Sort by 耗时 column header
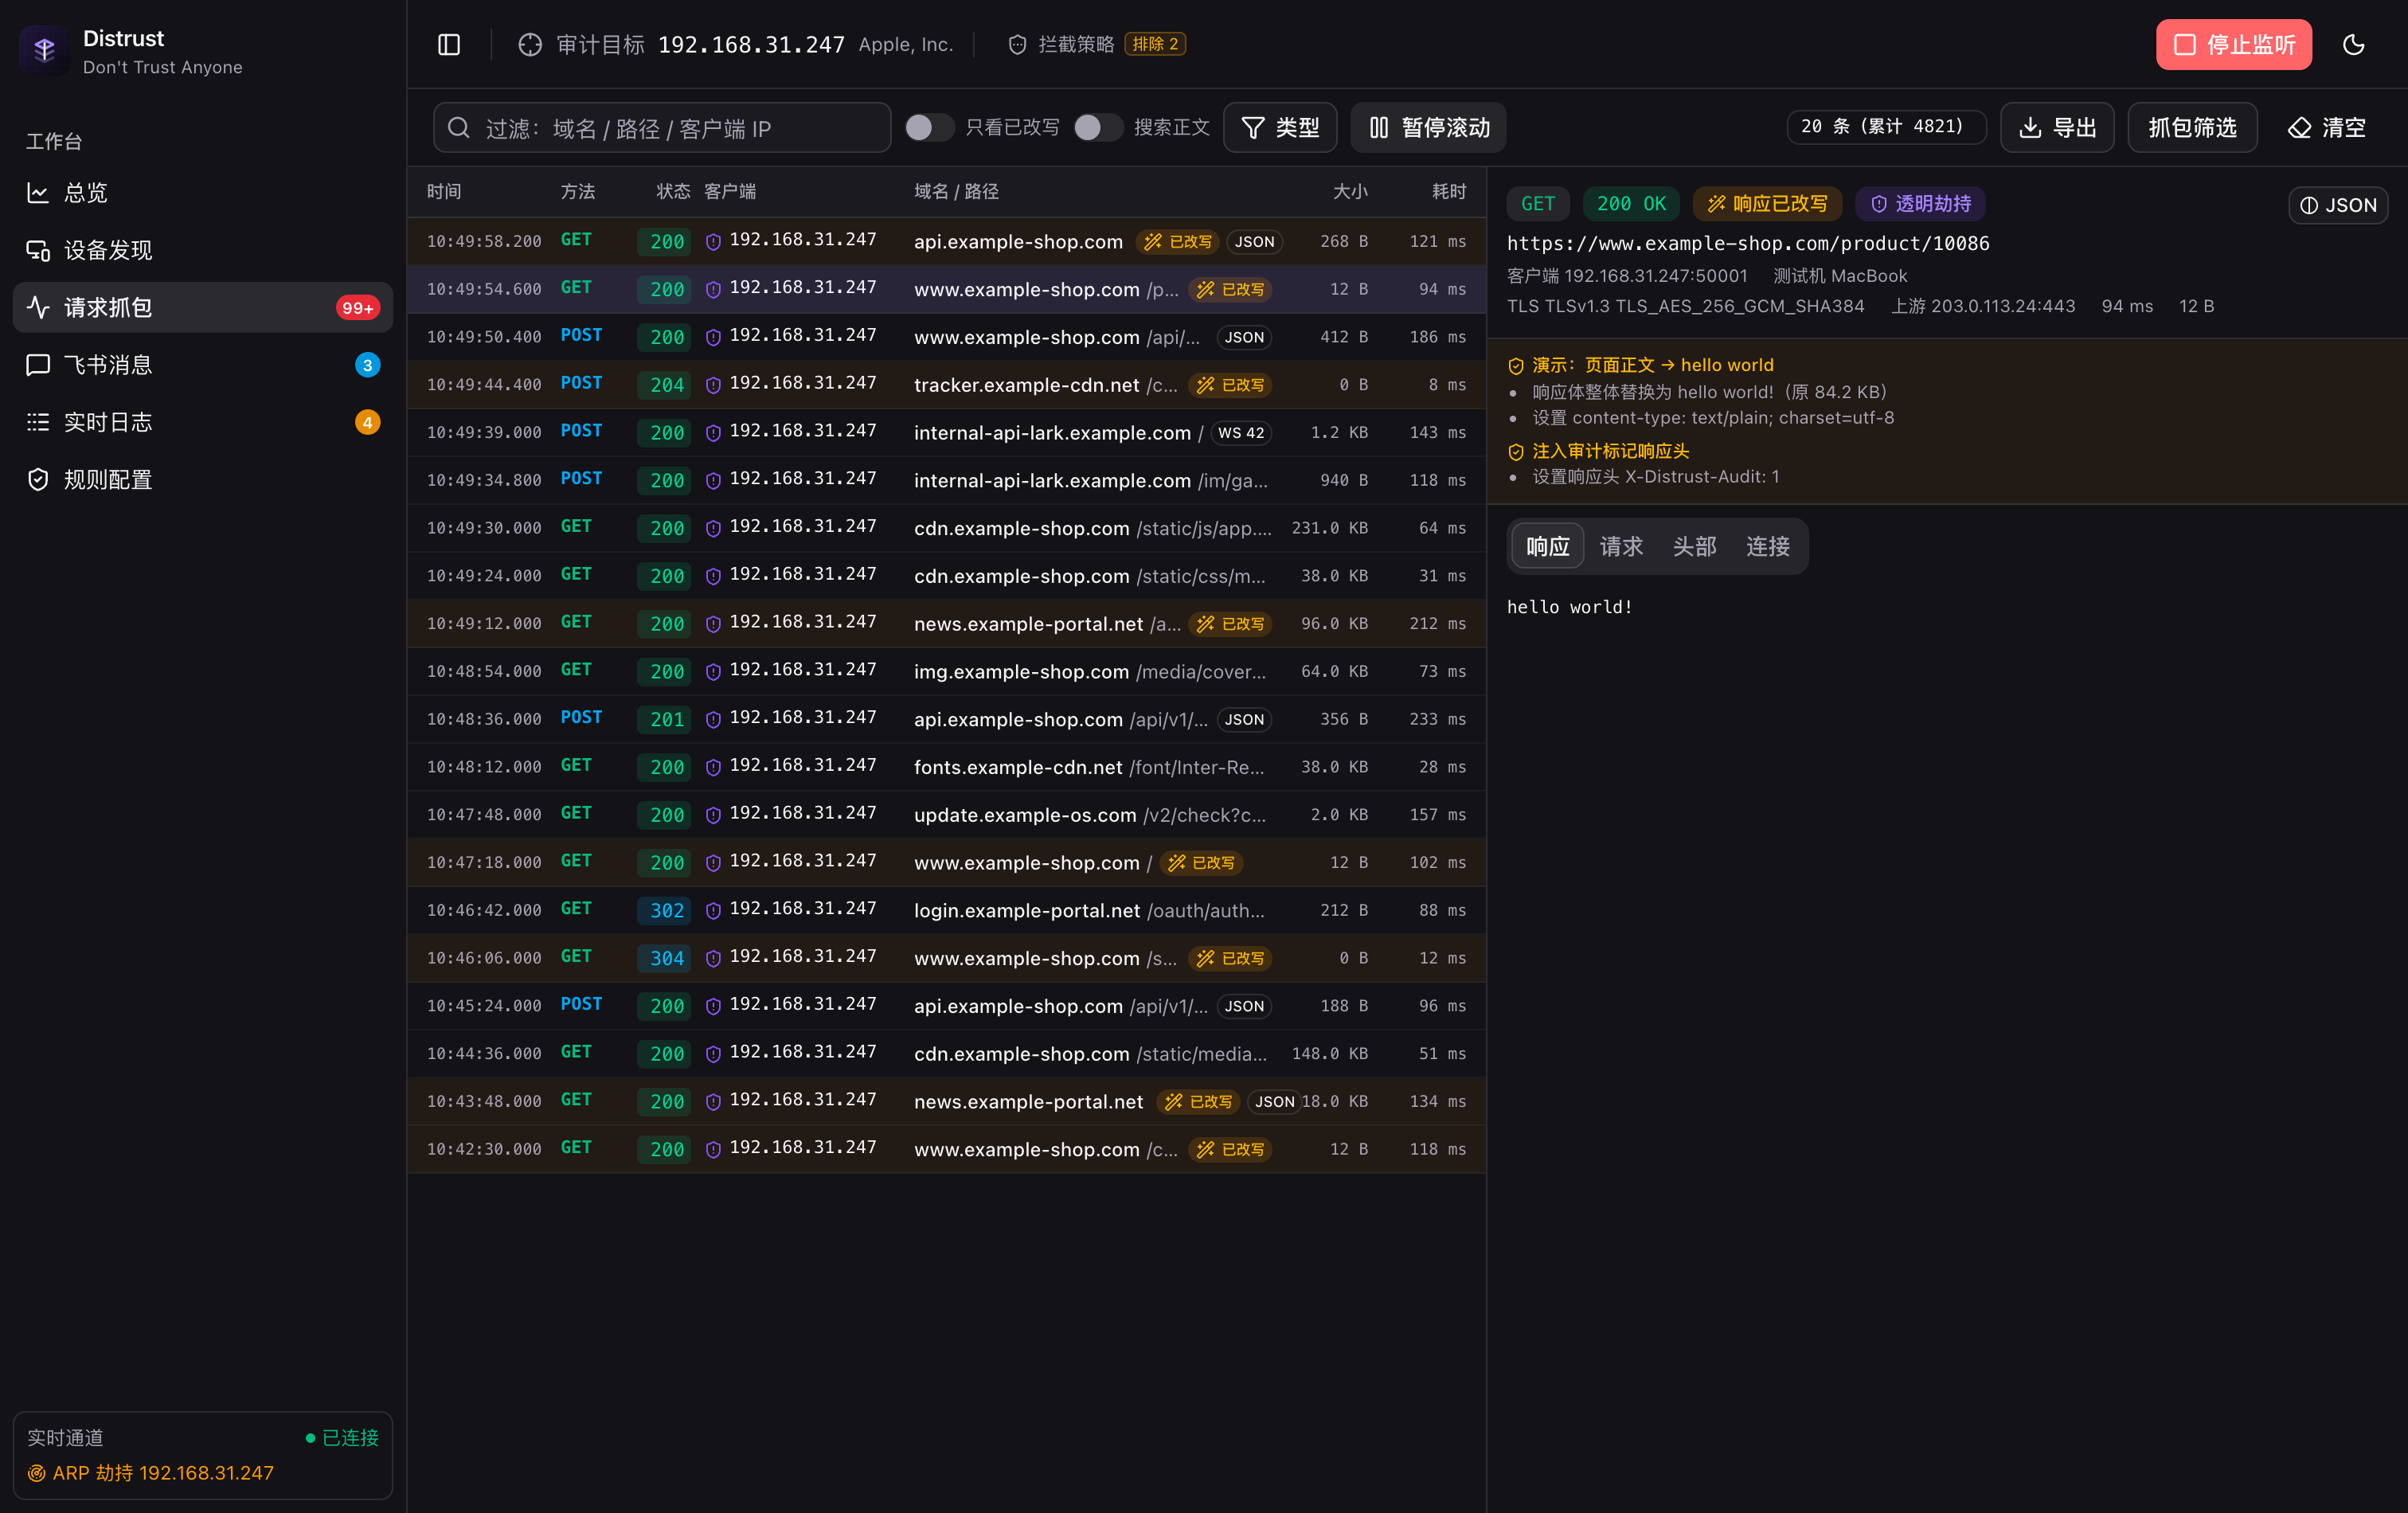The height and width of the screenshot is (1513, 2408). (1448, 191)
